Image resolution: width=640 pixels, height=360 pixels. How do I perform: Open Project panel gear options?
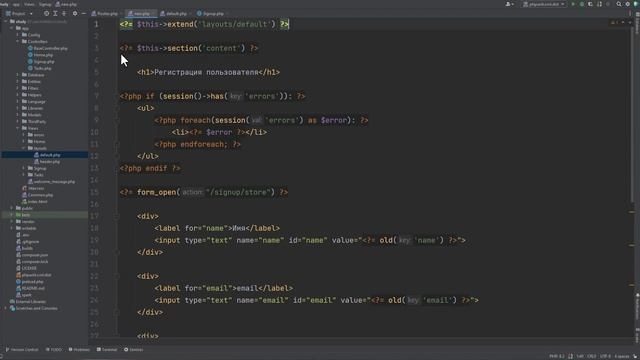[x=75, y=13]
